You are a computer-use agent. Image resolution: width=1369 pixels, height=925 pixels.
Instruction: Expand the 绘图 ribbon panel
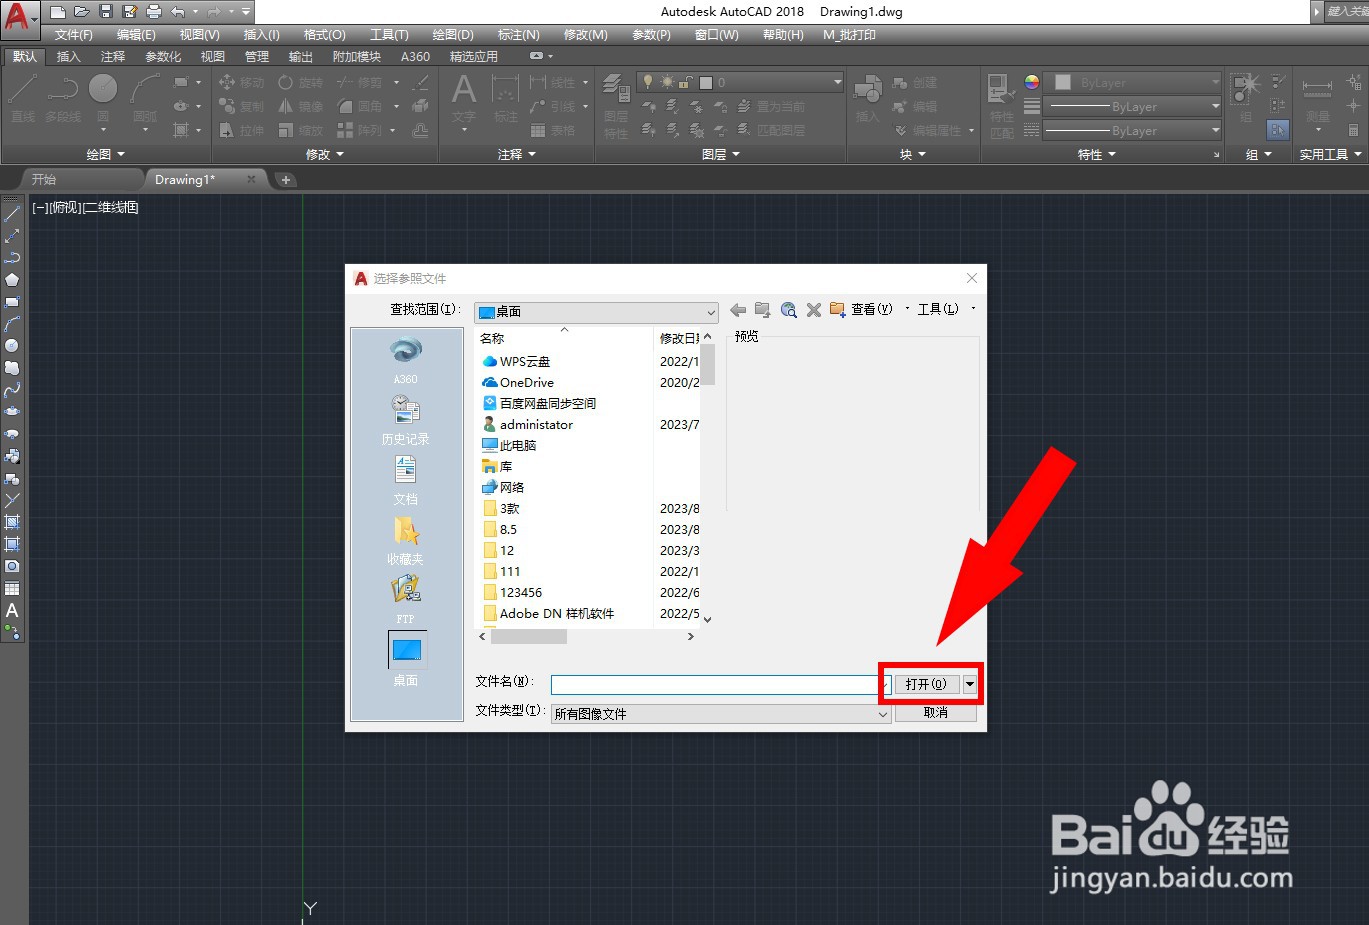(106, 155)
